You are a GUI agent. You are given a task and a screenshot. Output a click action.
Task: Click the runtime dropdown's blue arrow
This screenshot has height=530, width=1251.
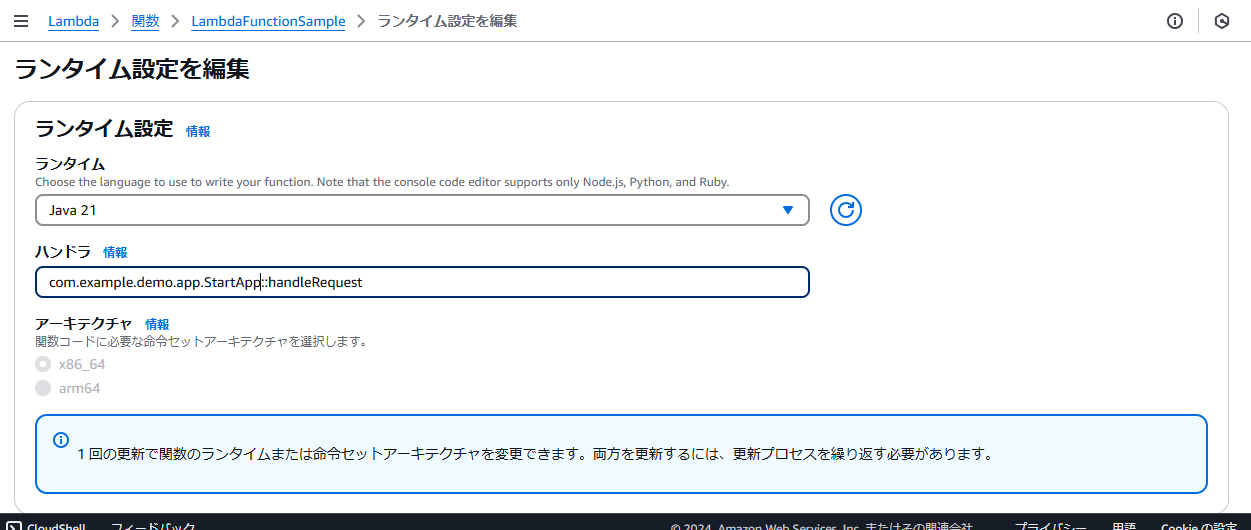788,210
